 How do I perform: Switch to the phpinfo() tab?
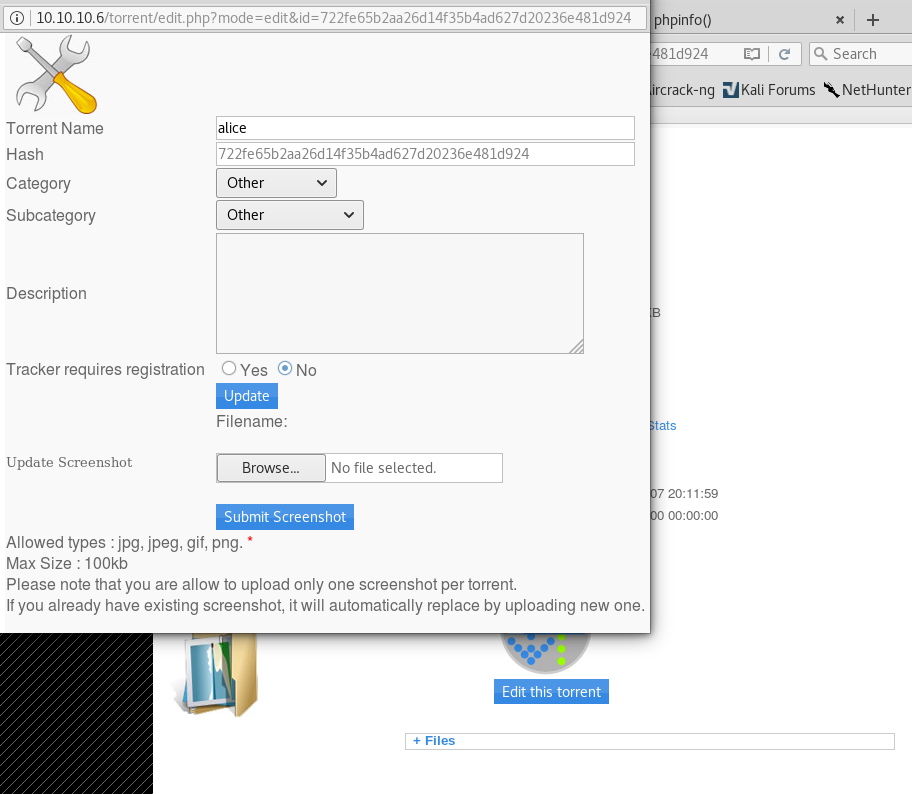coord(740,20)
